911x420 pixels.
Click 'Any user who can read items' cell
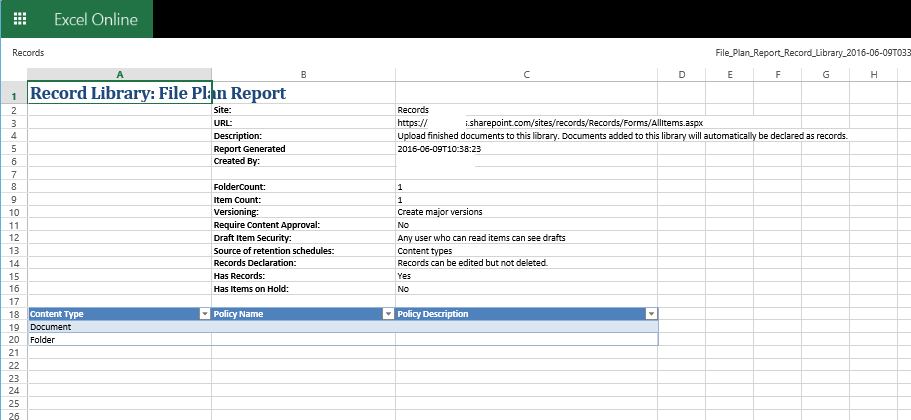point(526,238)
